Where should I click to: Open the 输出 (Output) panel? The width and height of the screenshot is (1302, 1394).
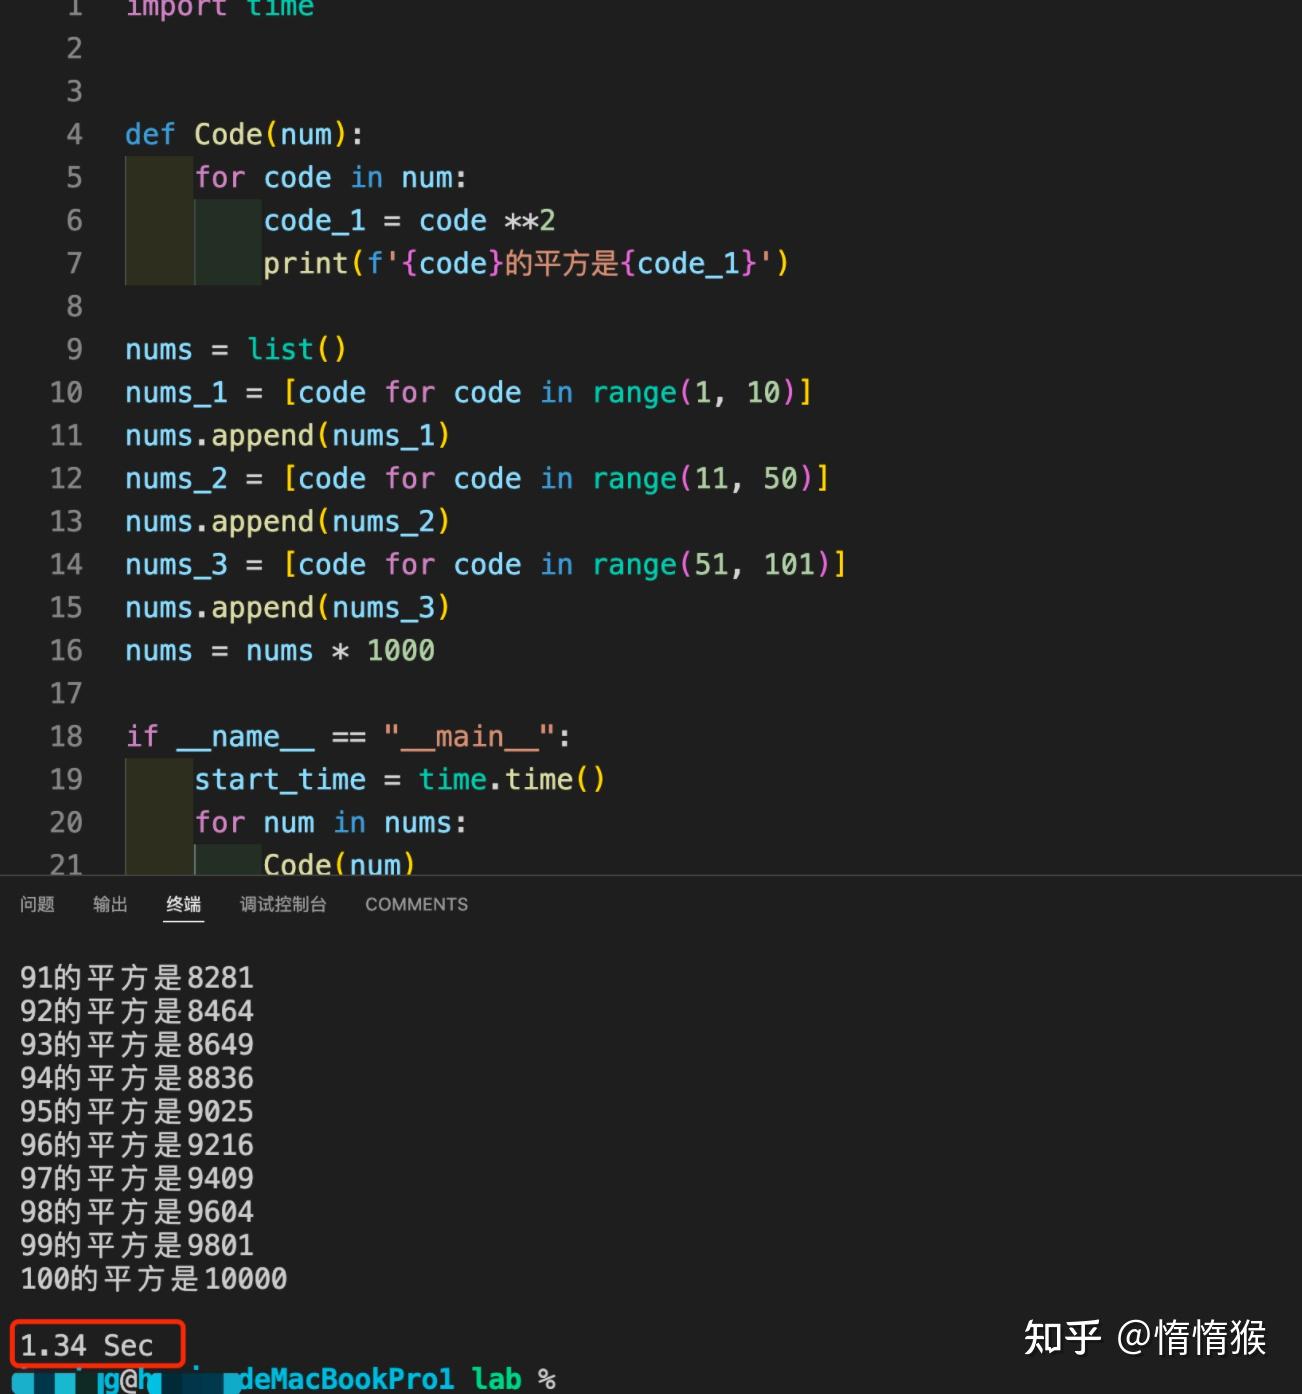[110, 904]
